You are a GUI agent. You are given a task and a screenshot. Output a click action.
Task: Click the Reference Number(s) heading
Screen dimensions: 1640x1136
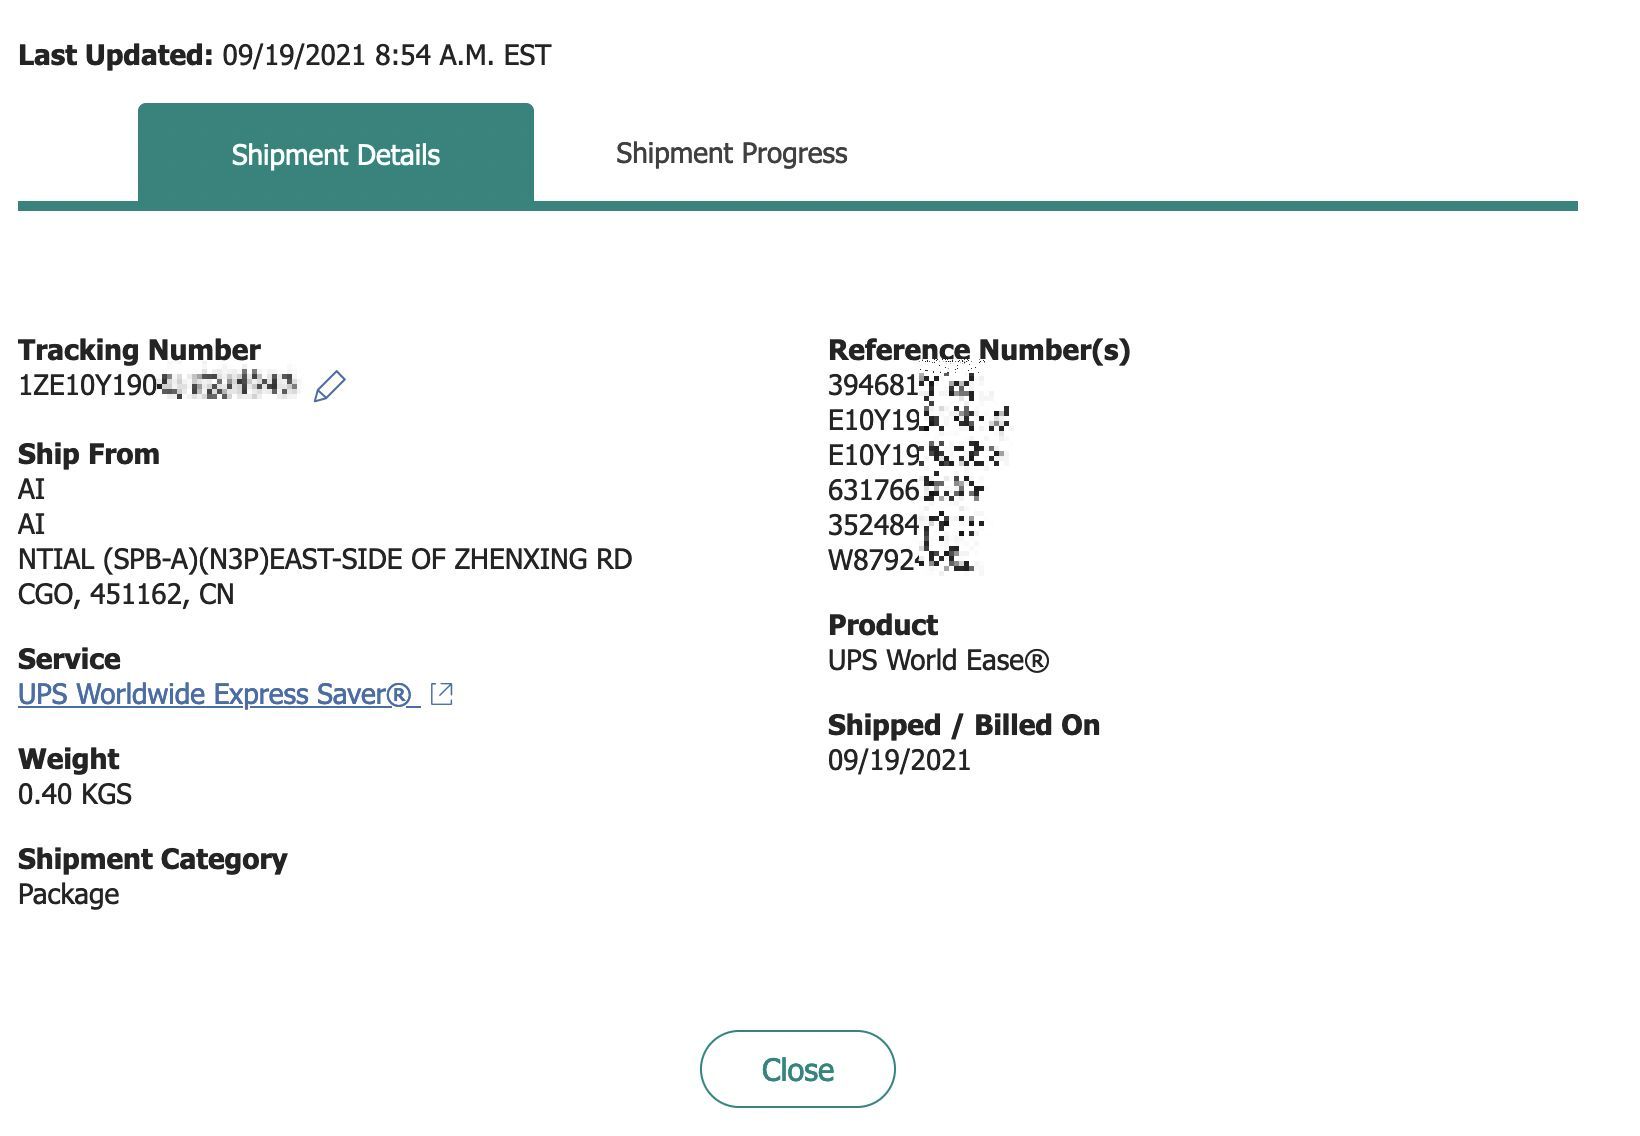979,350
